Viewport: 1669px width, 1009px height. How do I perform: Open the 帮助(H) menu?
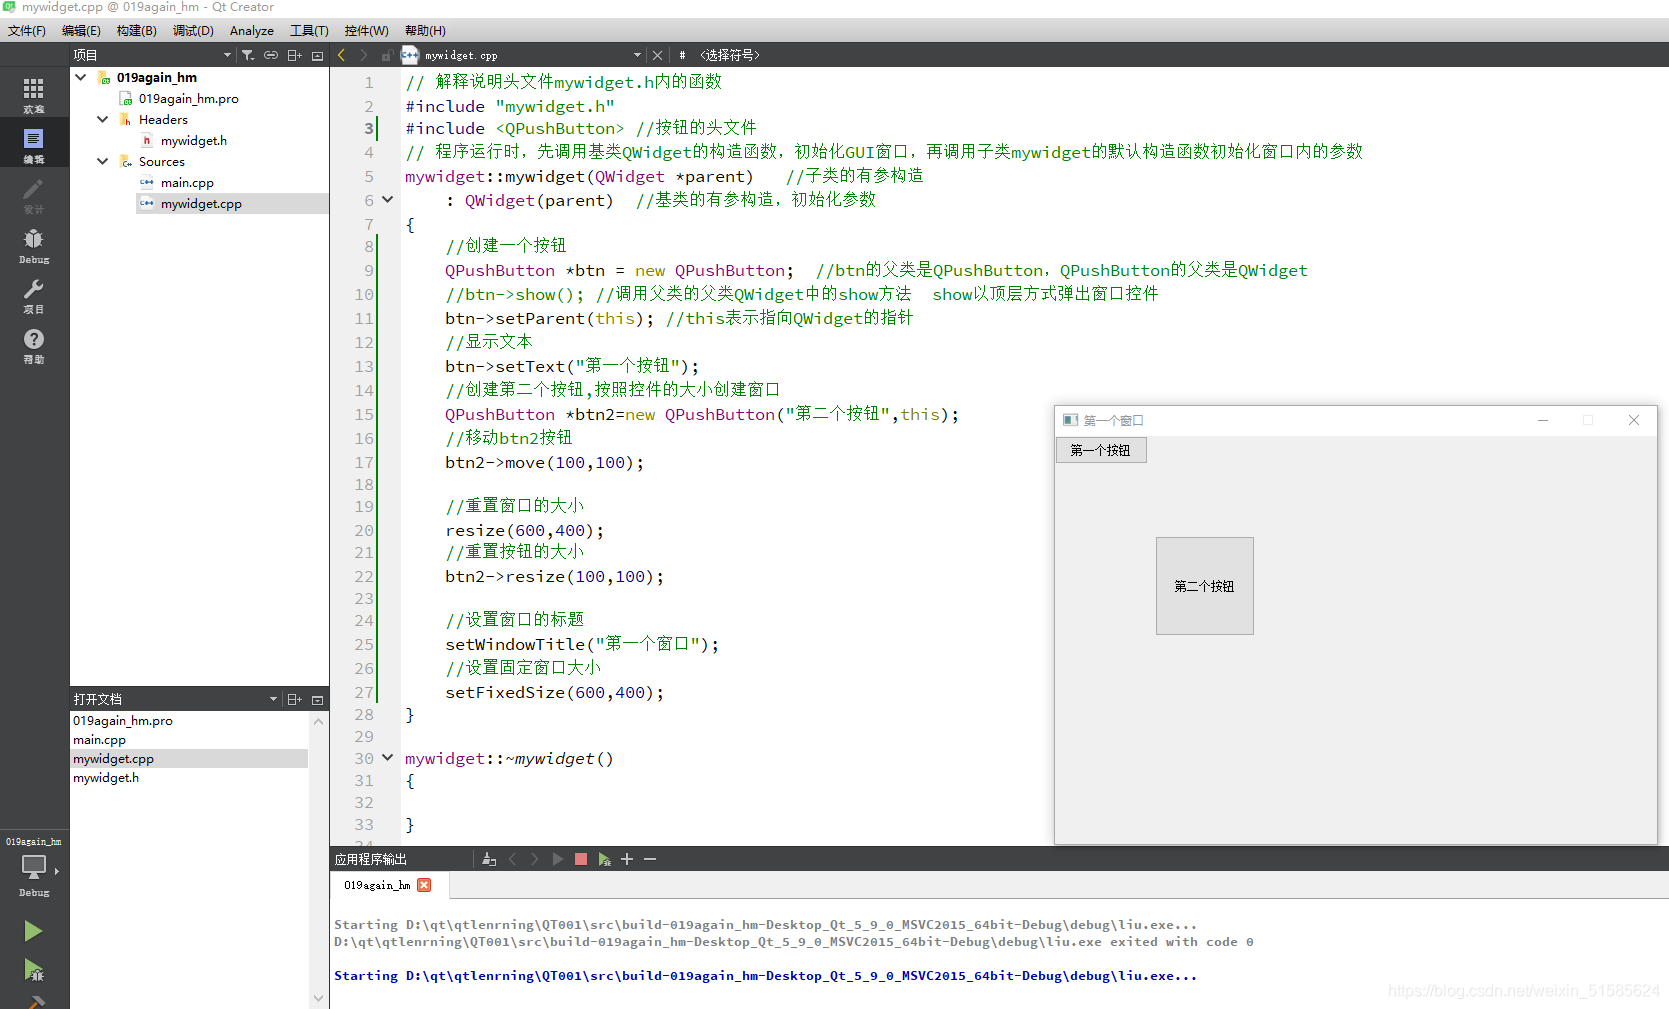tap(425, 31)
